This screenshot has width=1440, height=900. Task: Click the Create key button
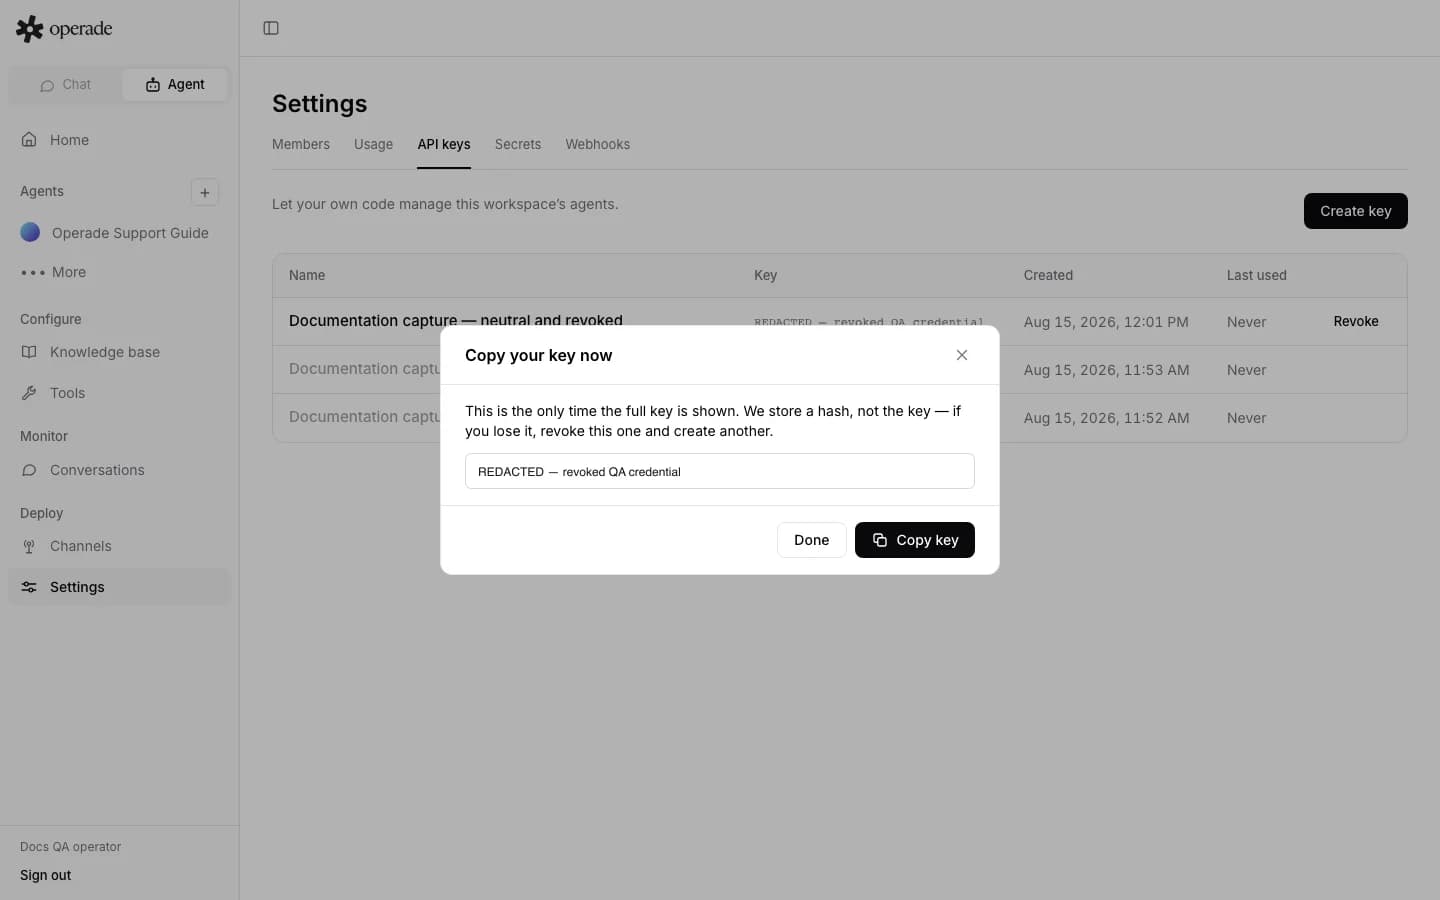[x=1355, y=211]
